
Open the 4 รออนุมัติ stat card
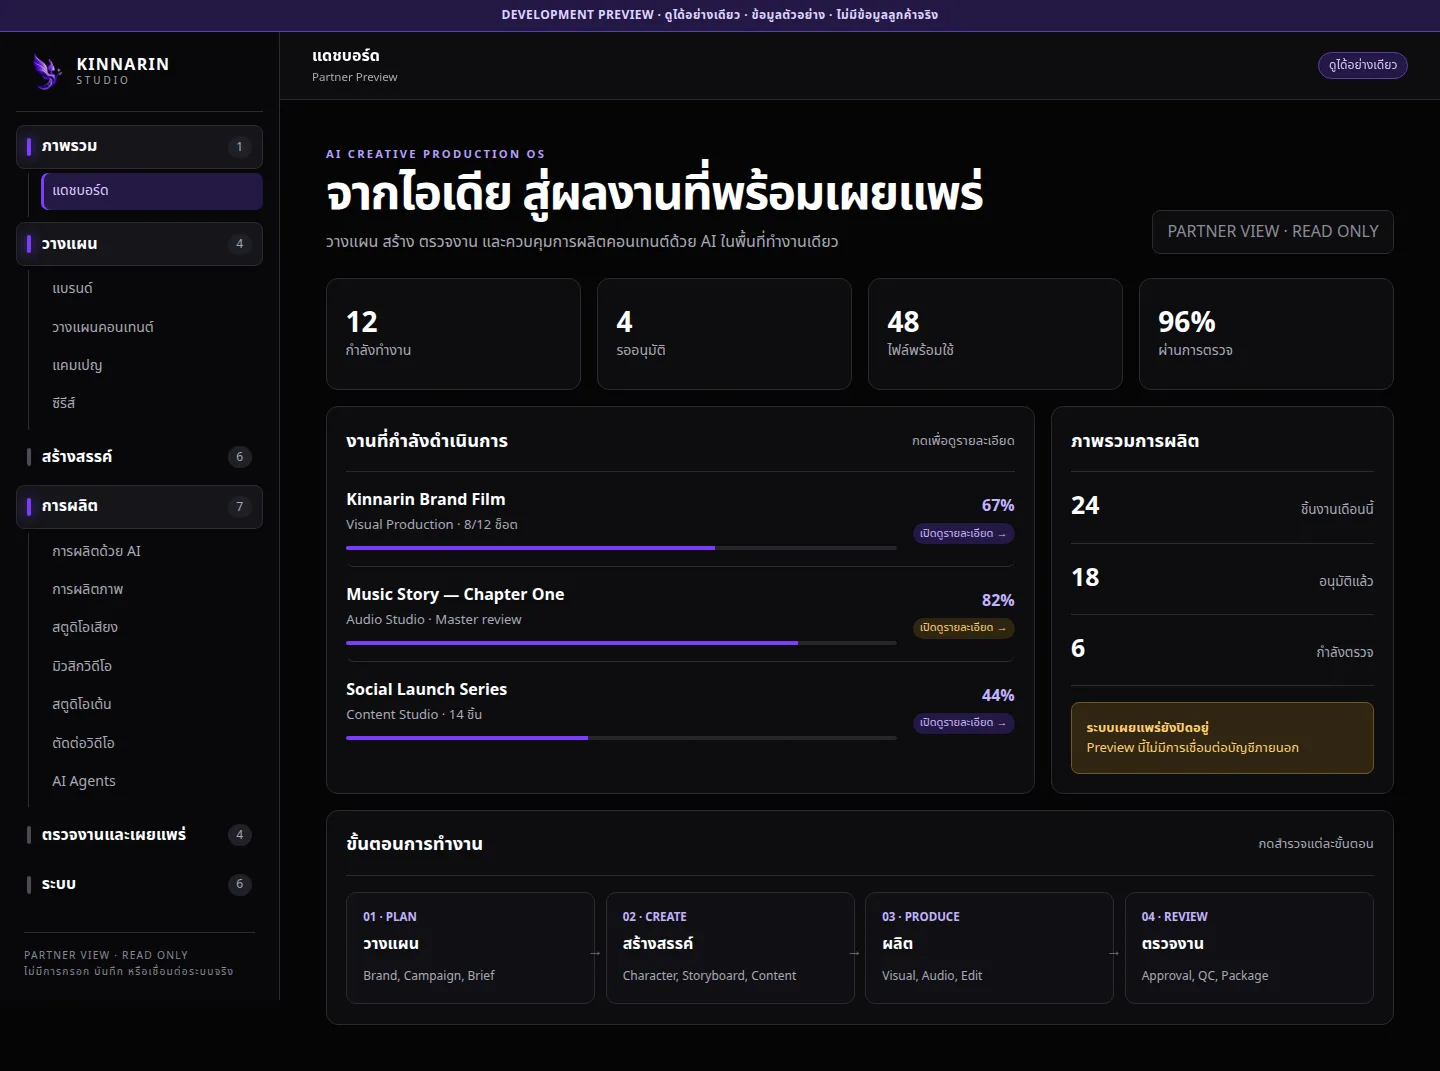click(x=724, y=334)
